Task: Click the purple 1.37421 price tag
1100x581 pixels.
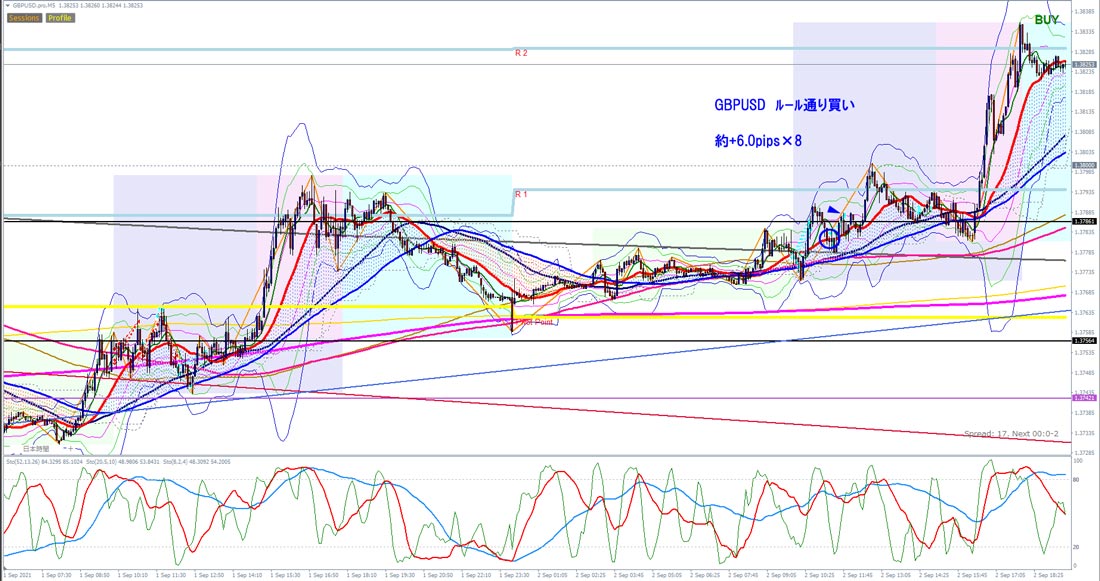Action: click(1085, 398)
